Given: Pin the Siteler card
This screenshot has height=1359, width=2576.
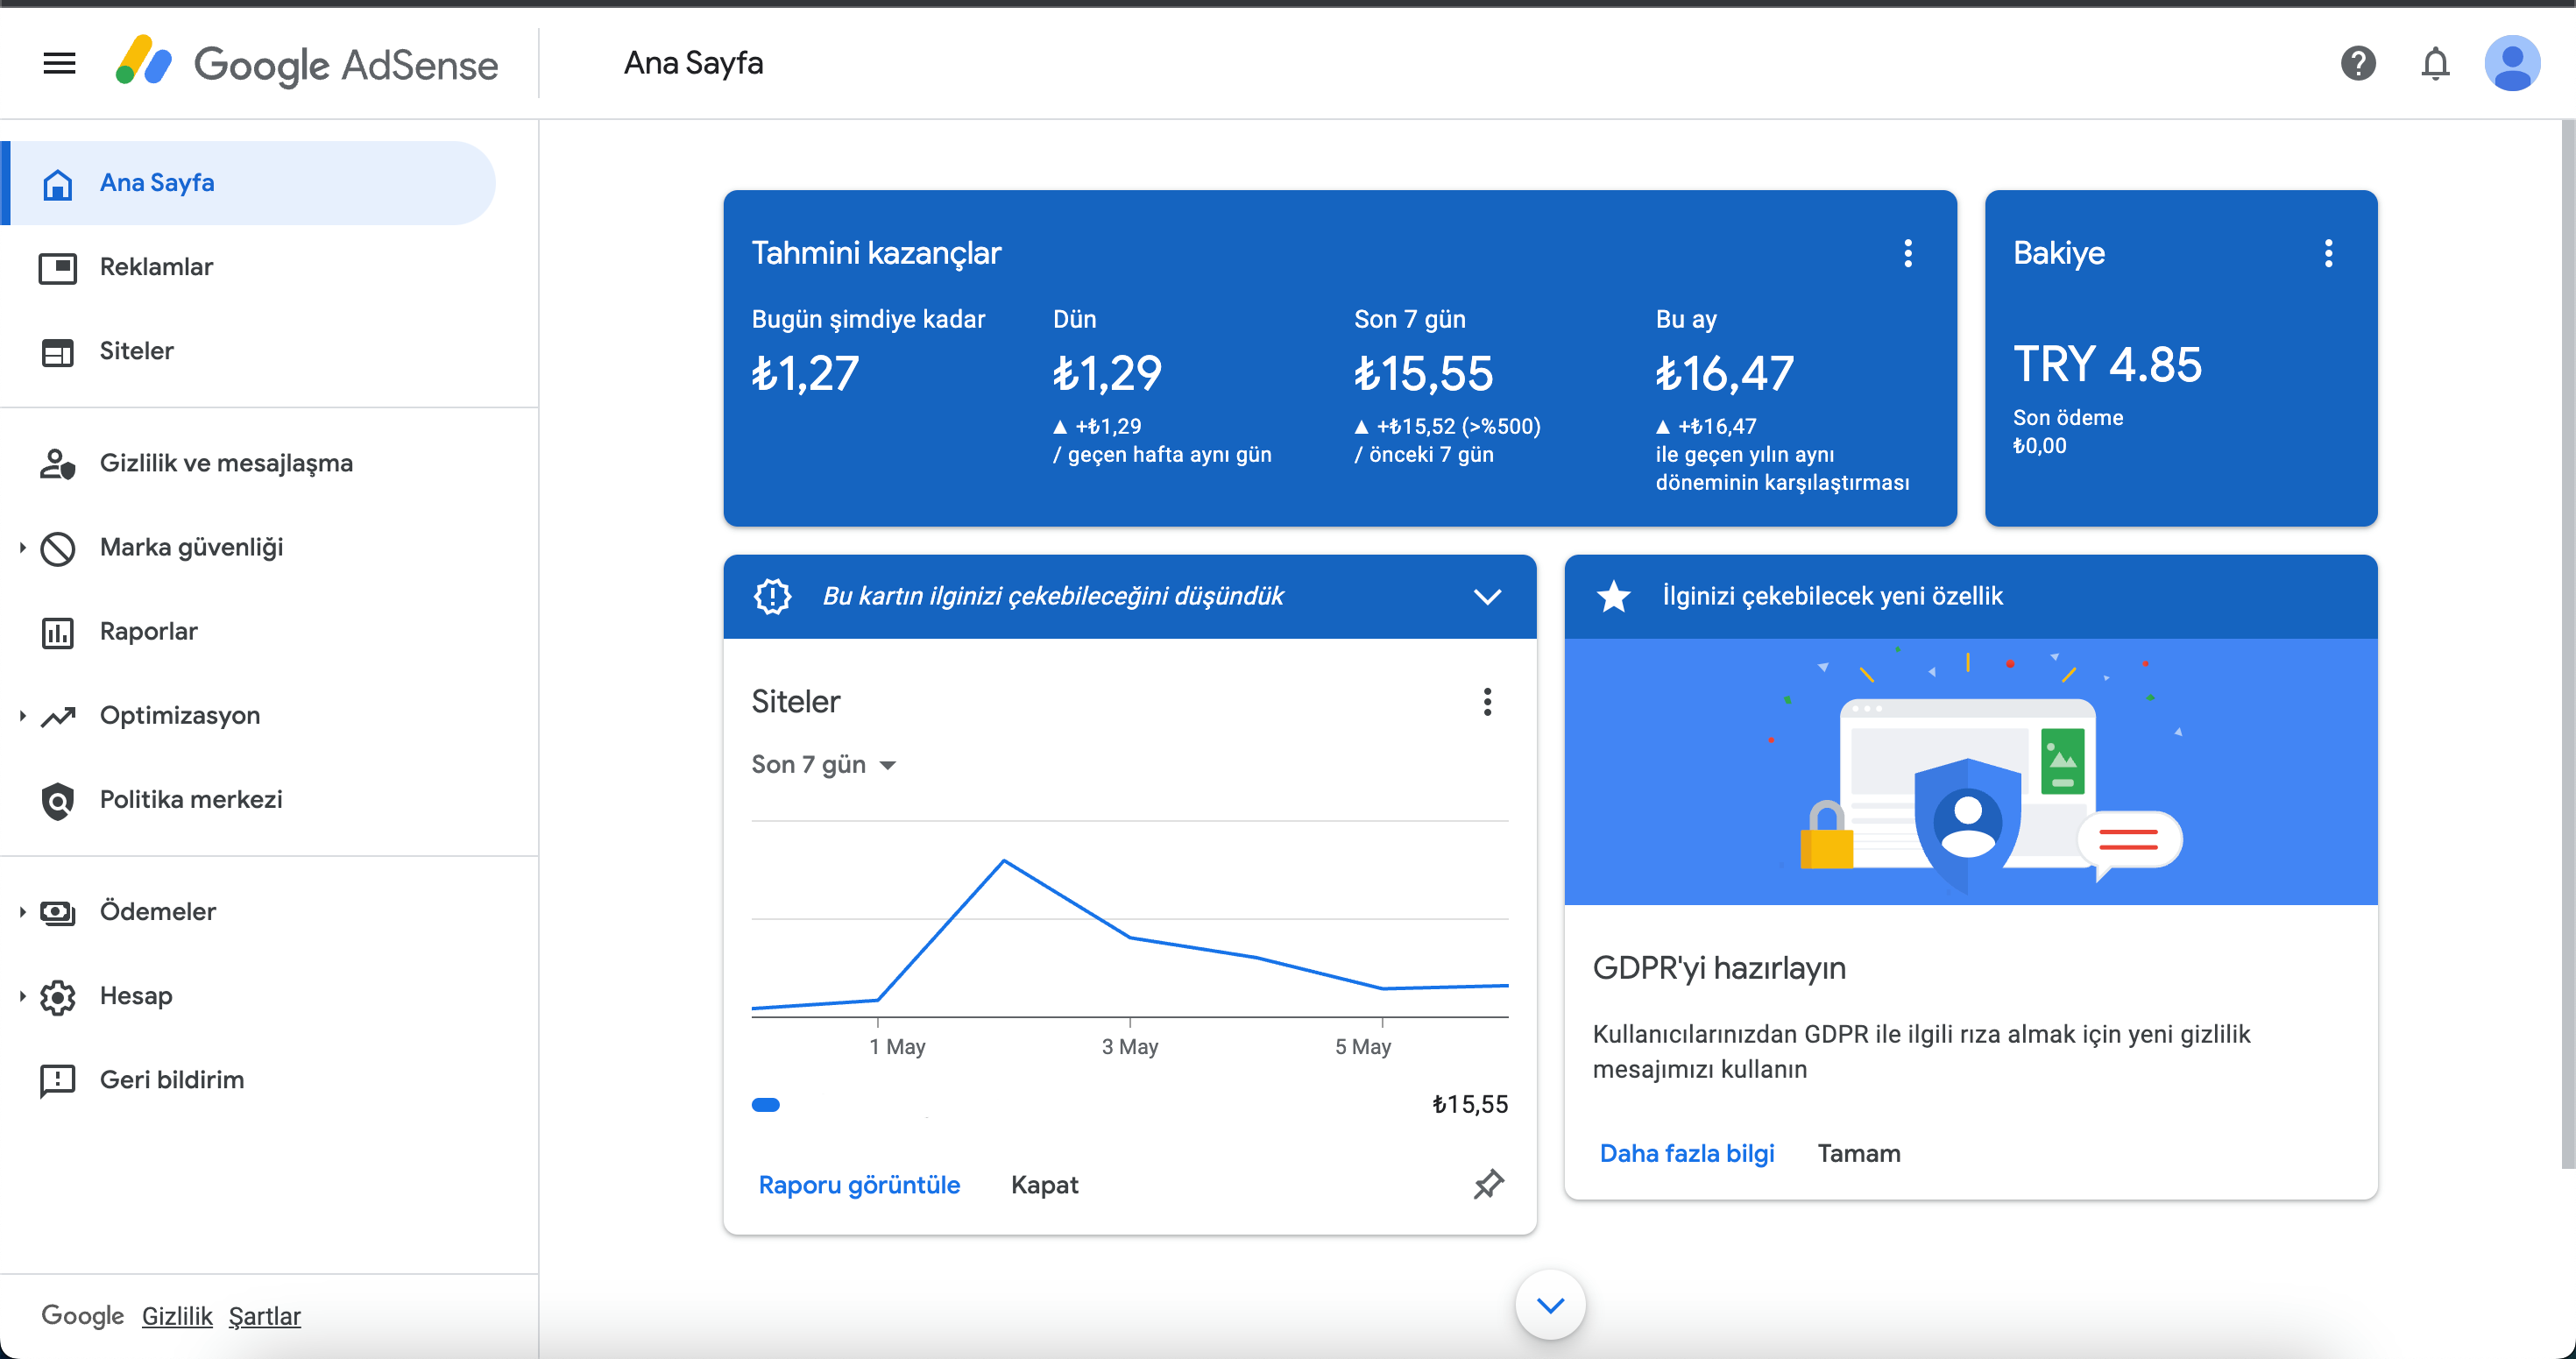Looking at the screenshot, I should (1488, 1184).
